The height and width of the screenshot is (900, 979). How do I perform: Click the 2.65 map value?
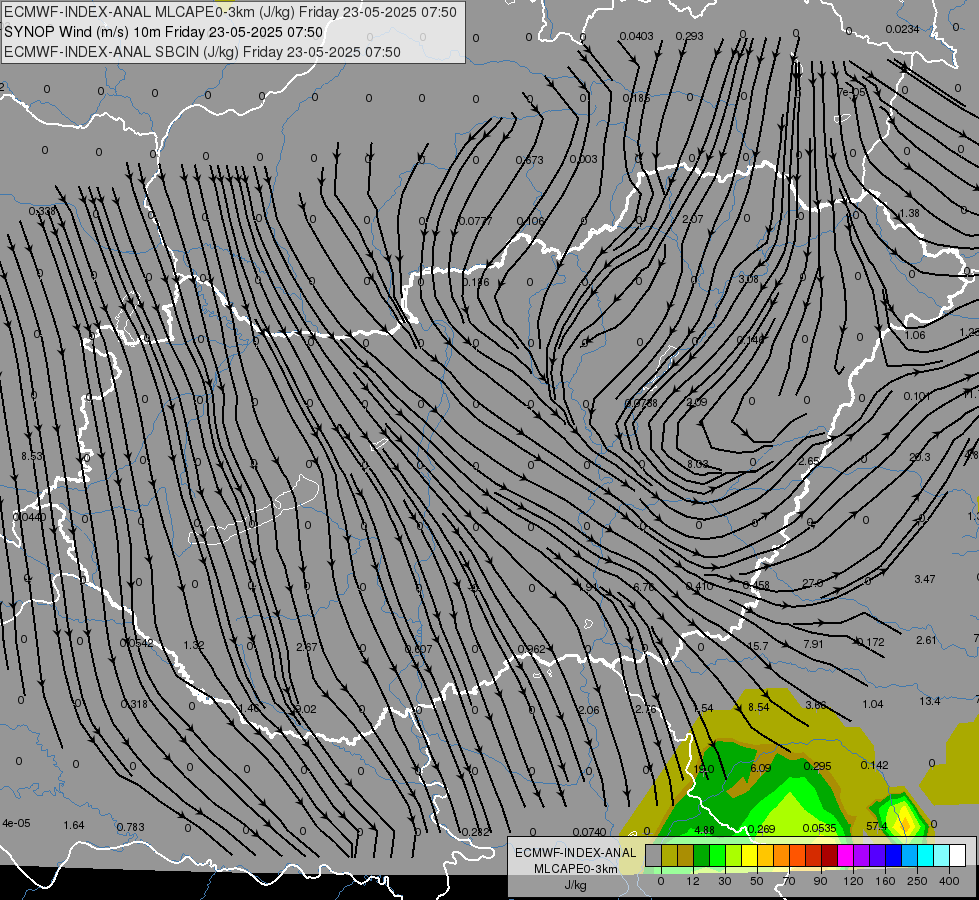coord(809,461)
